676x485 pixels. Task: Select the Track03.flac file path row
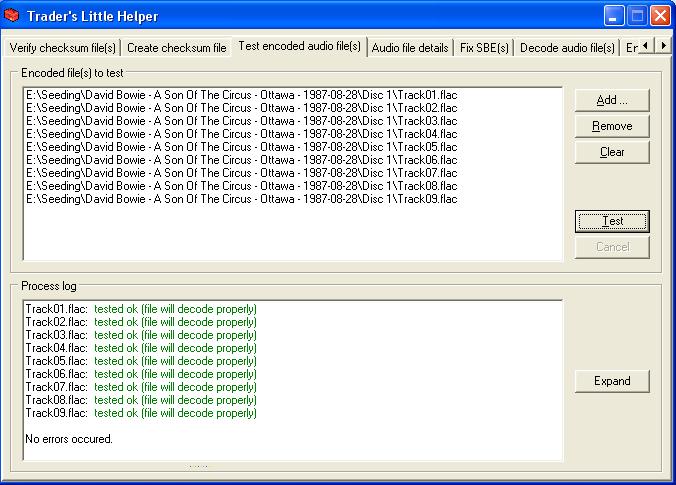coord(241,121)
